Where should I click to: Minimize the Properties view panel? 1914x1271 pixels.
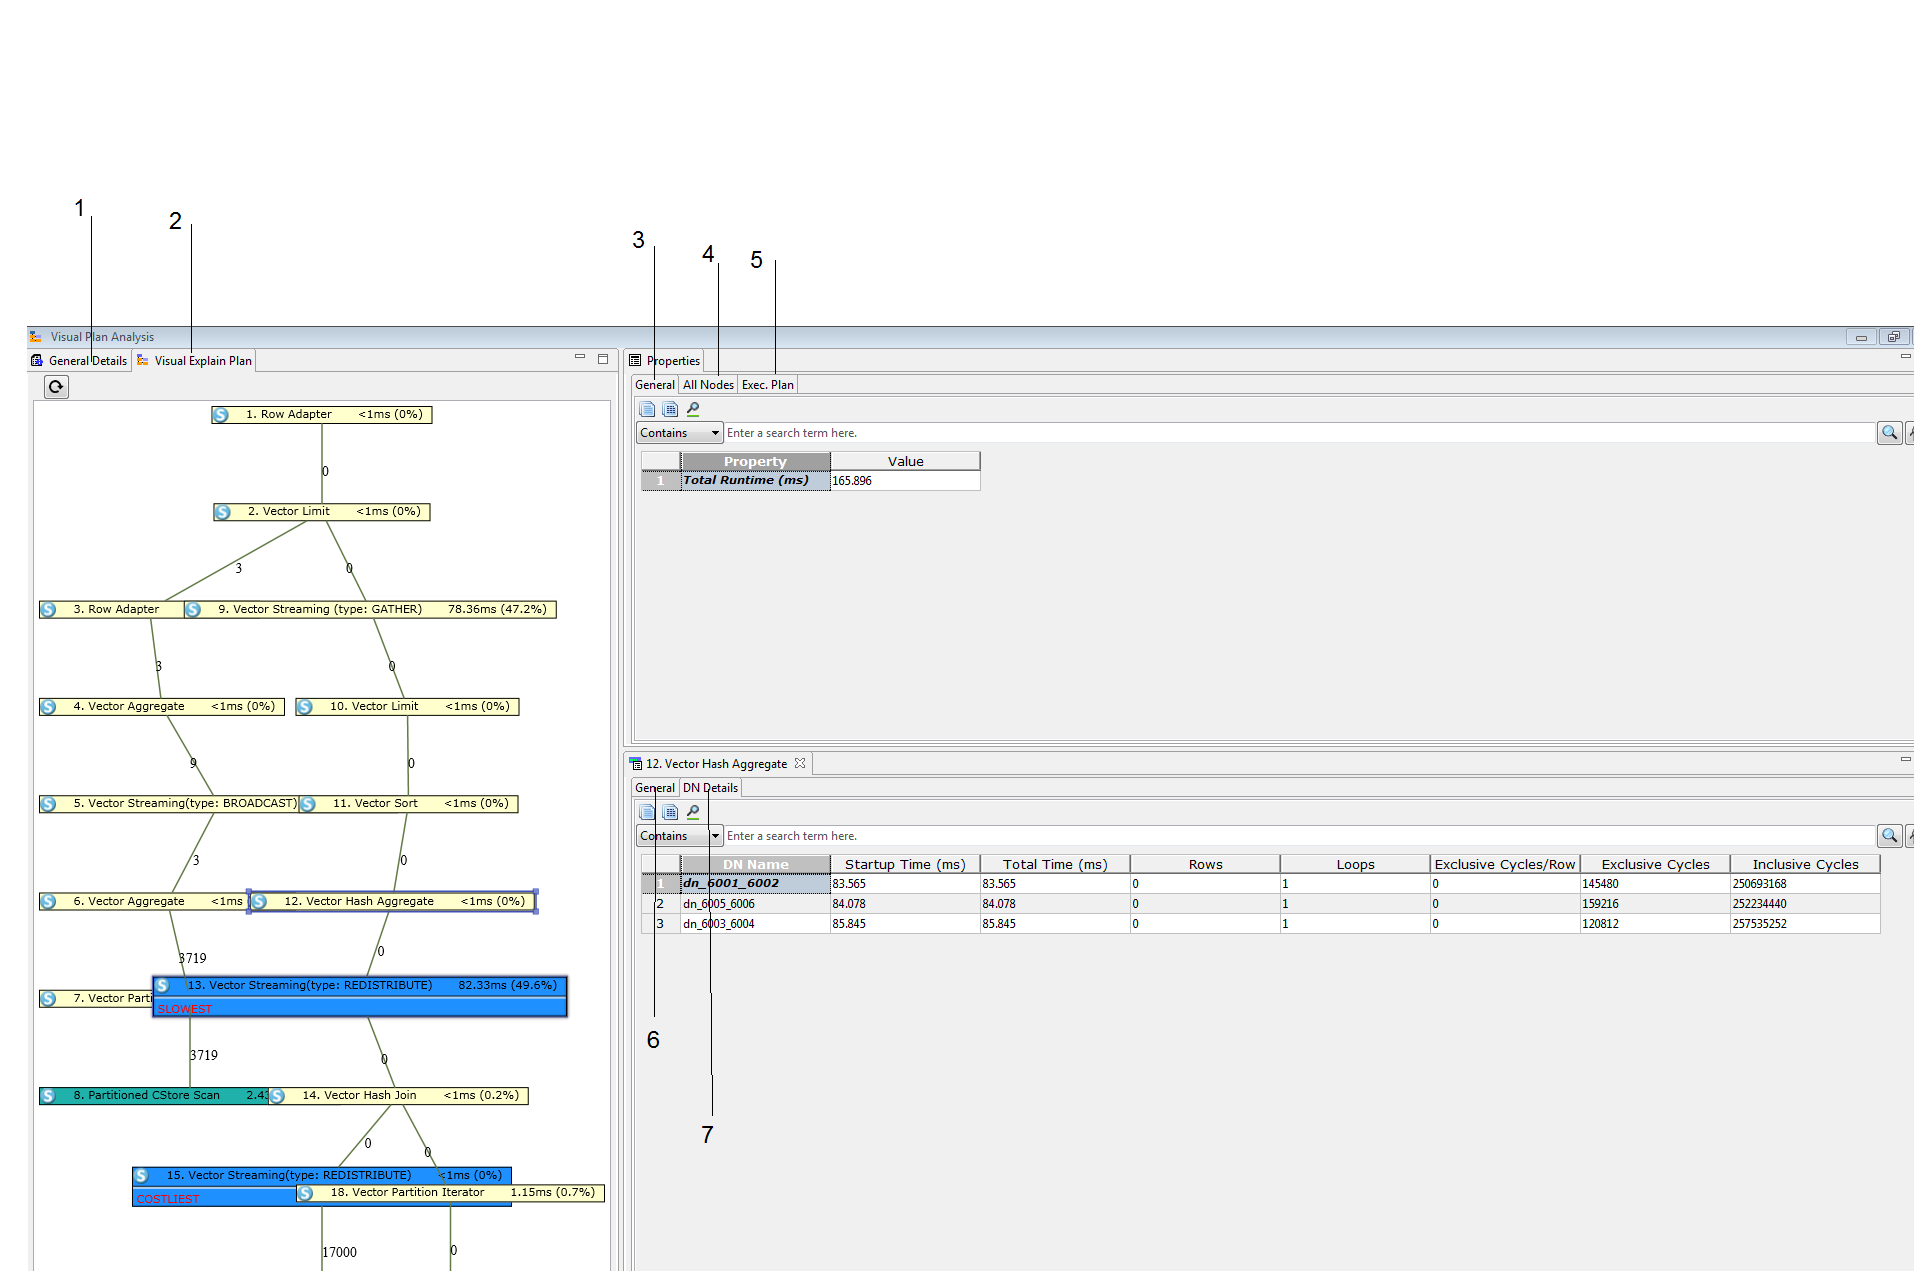(x=1905, y=357)
